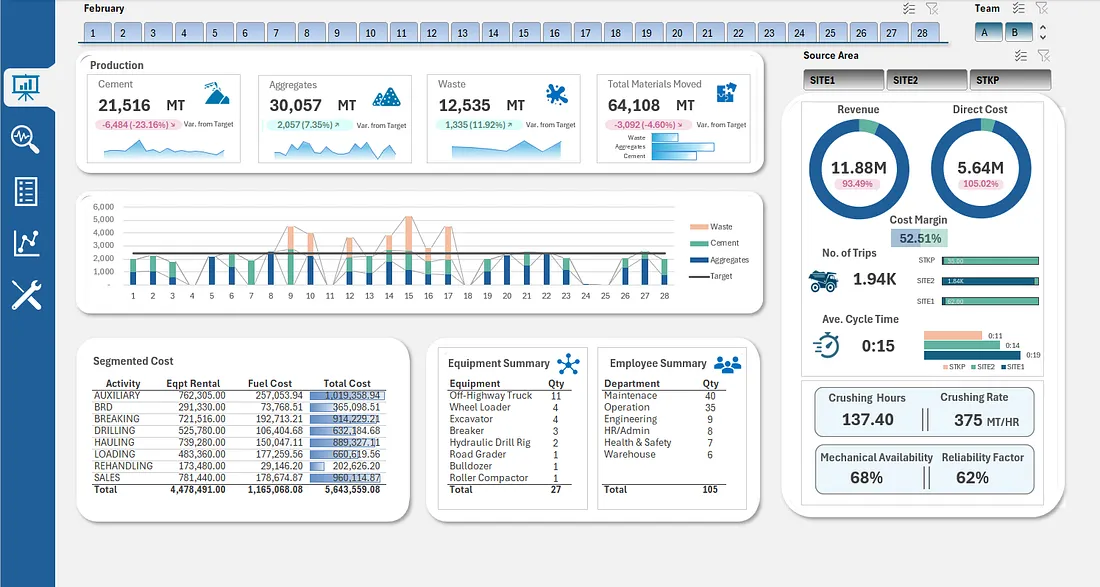Step down the Team slicer list arrow
The height and width of the screenshot is (587, 1100).
pos(1043,37)
